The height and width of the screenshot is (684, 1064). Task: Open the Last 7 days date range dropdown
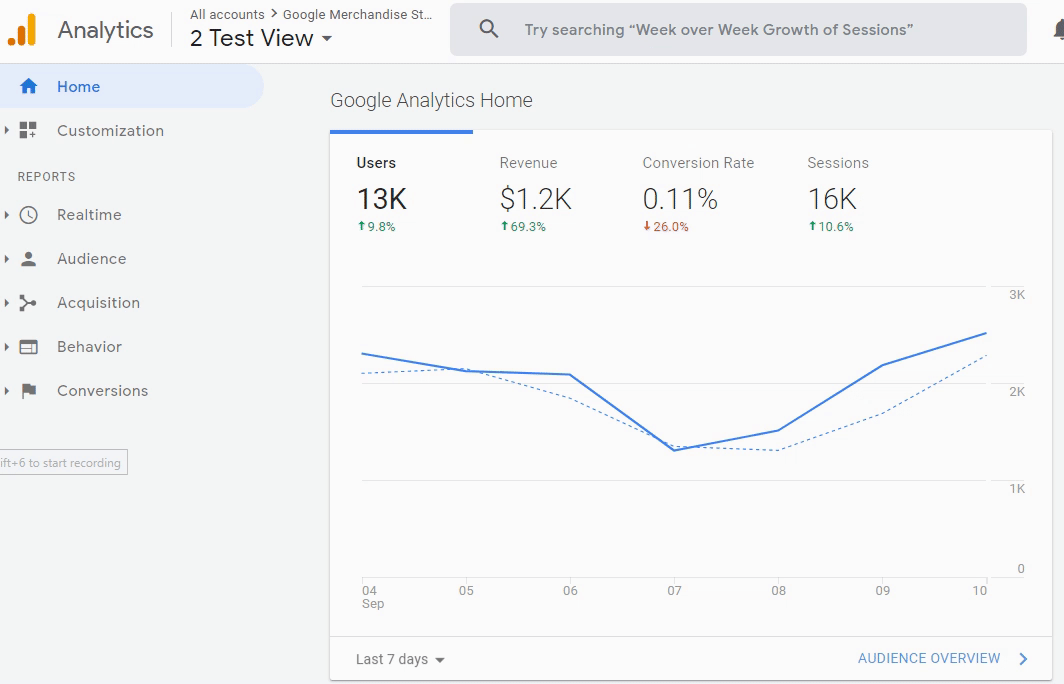pyautogui.click(x=400, y=659)
